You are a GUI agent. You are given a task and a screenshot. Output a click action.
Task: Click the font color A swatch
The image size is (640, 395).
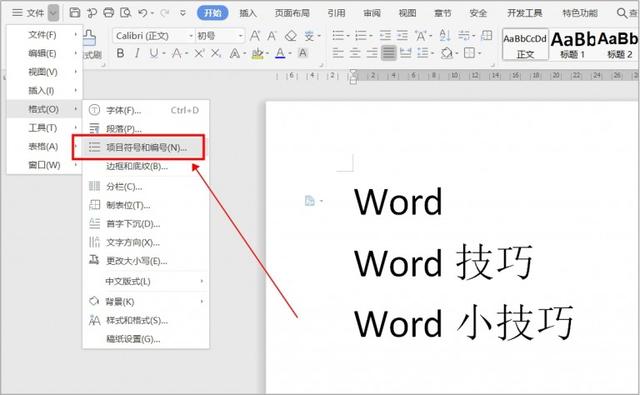pos(280,53)
